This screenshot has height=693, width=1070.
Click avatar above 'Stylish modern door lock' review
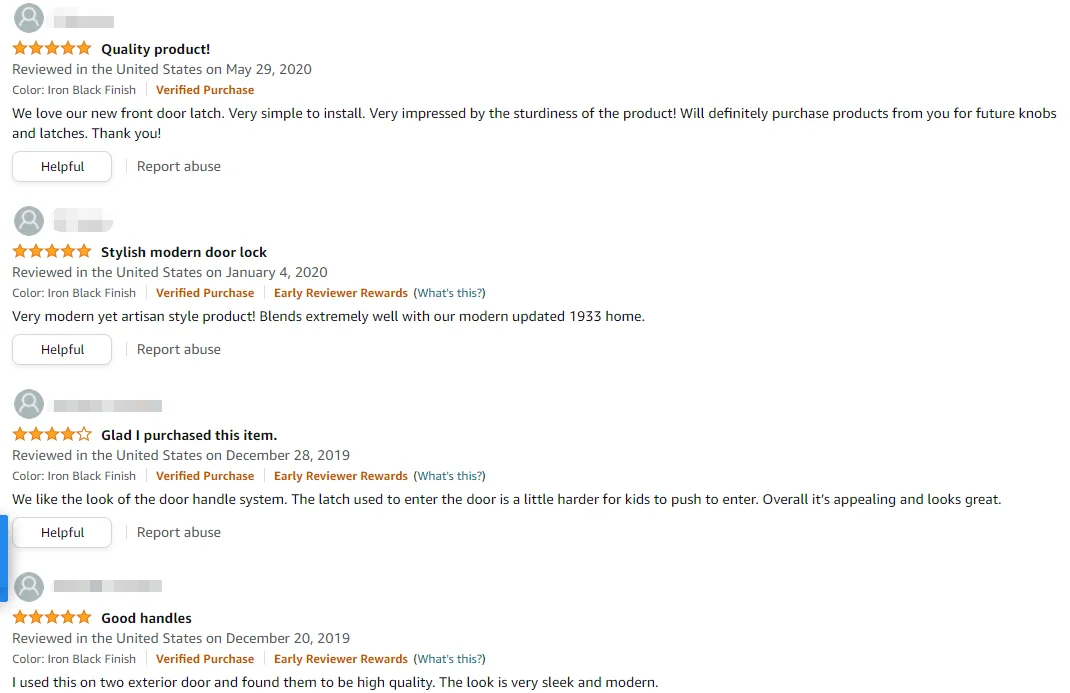[x=29, y=221]
